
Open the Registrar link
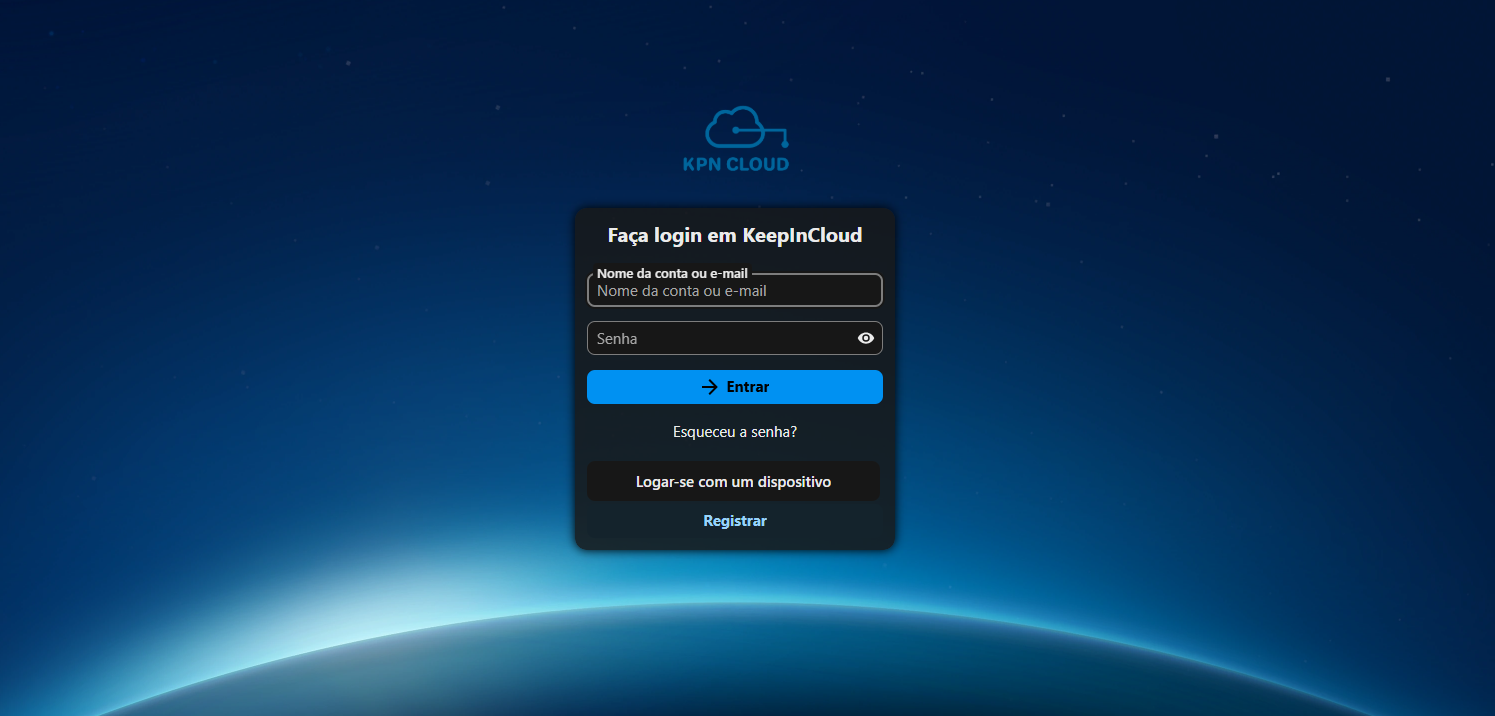click(x=735, y=521)
